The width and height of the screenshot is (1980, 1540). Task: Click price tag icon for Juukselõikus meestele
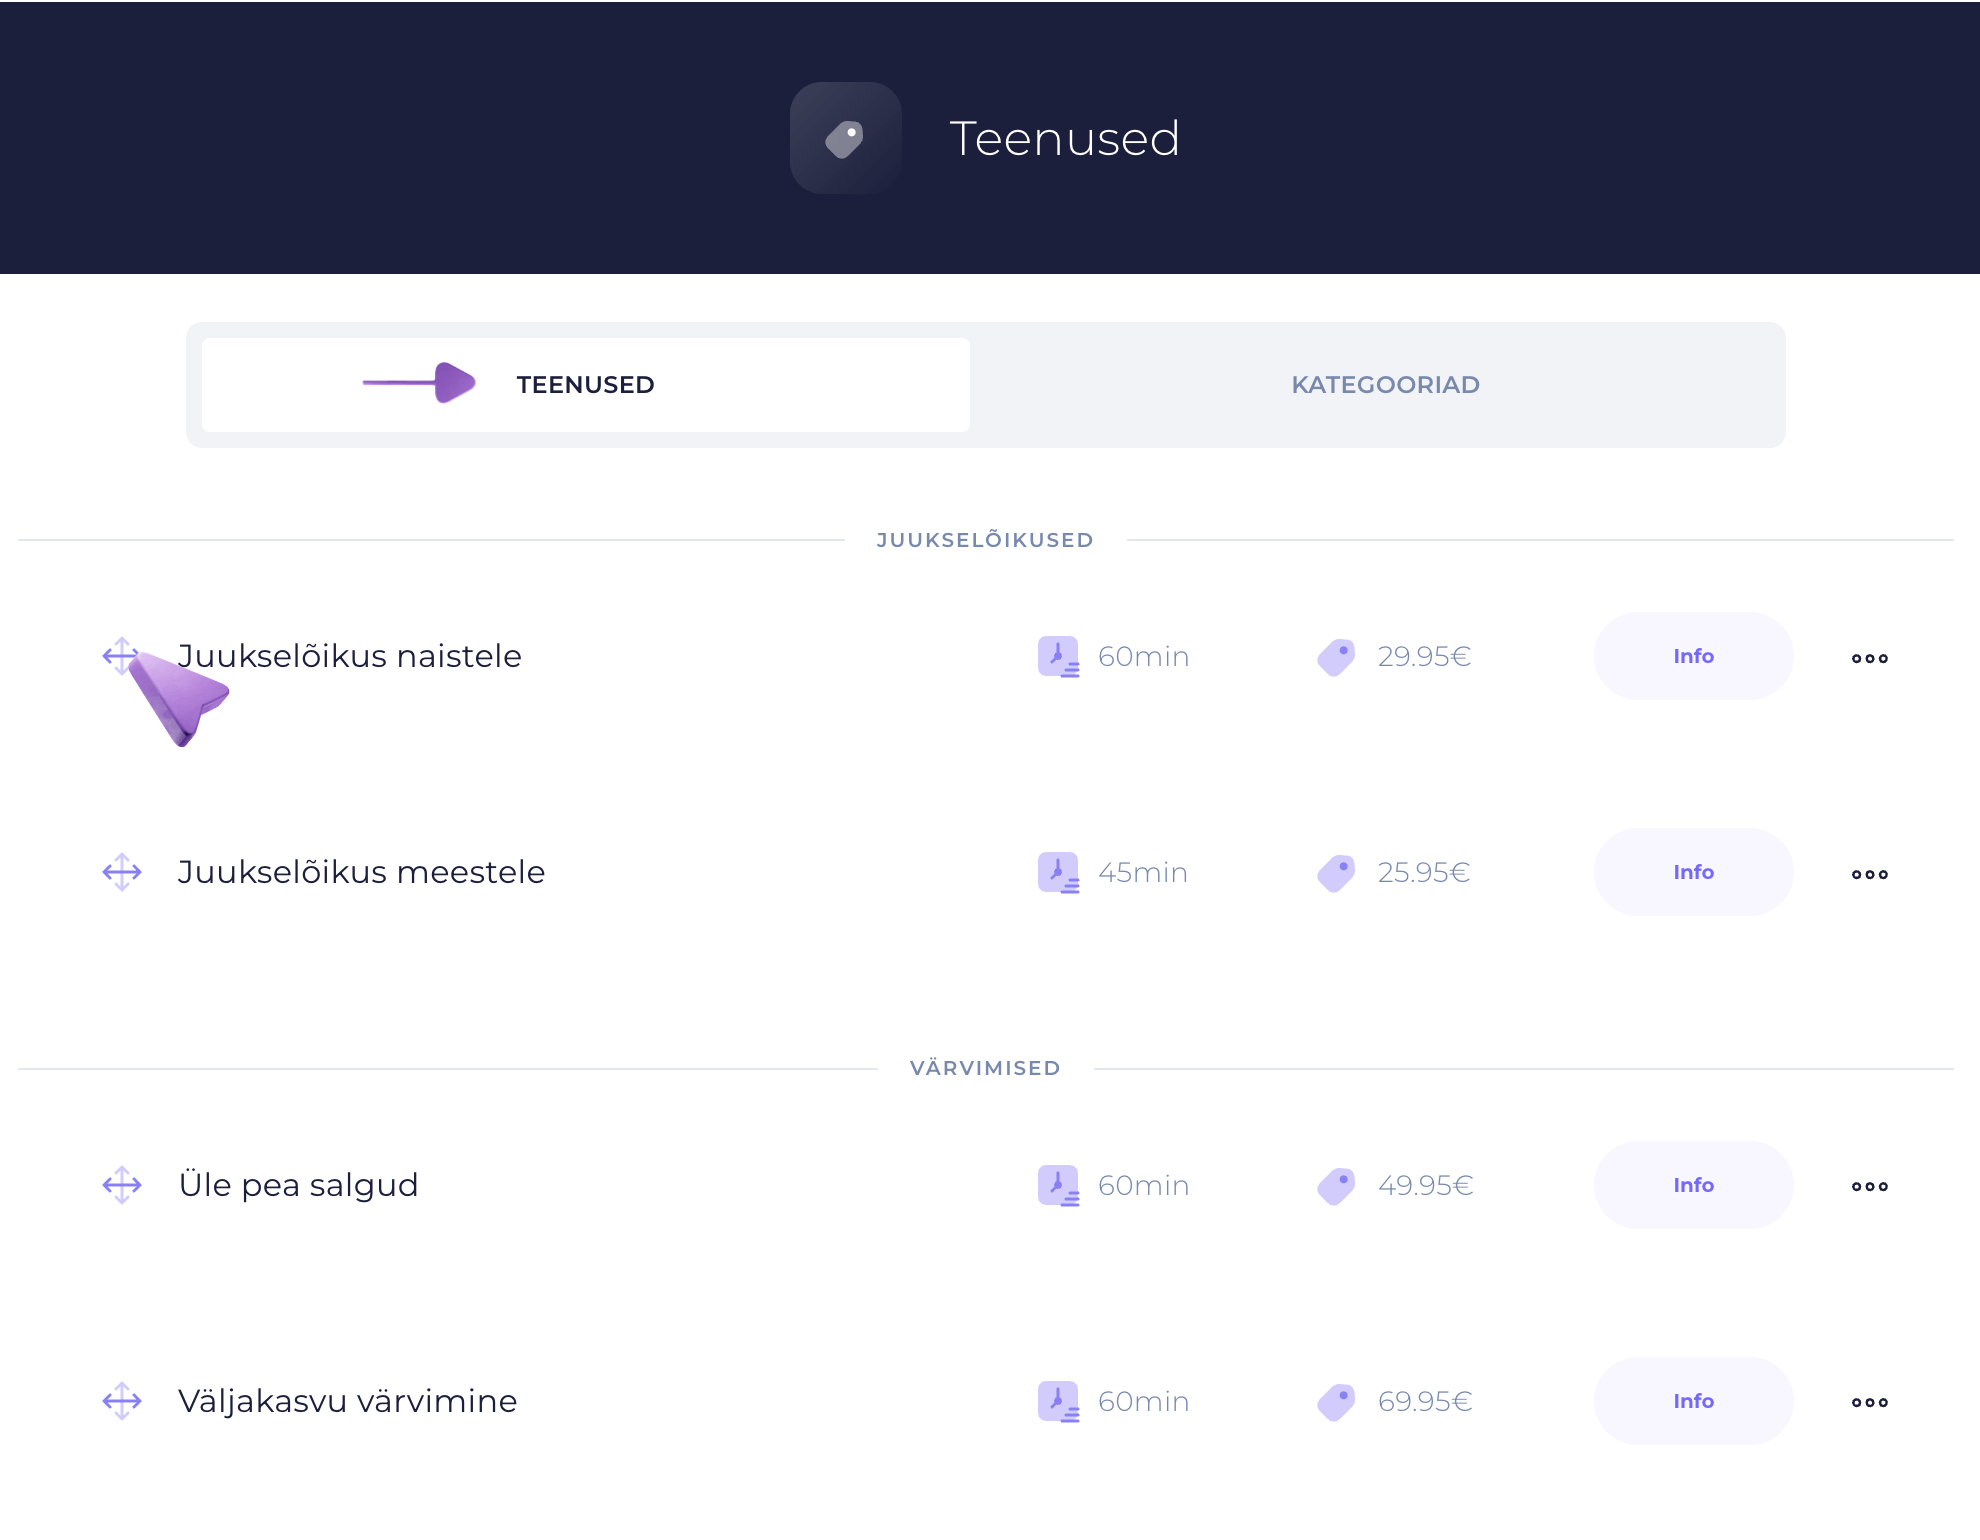(1336, 873)
